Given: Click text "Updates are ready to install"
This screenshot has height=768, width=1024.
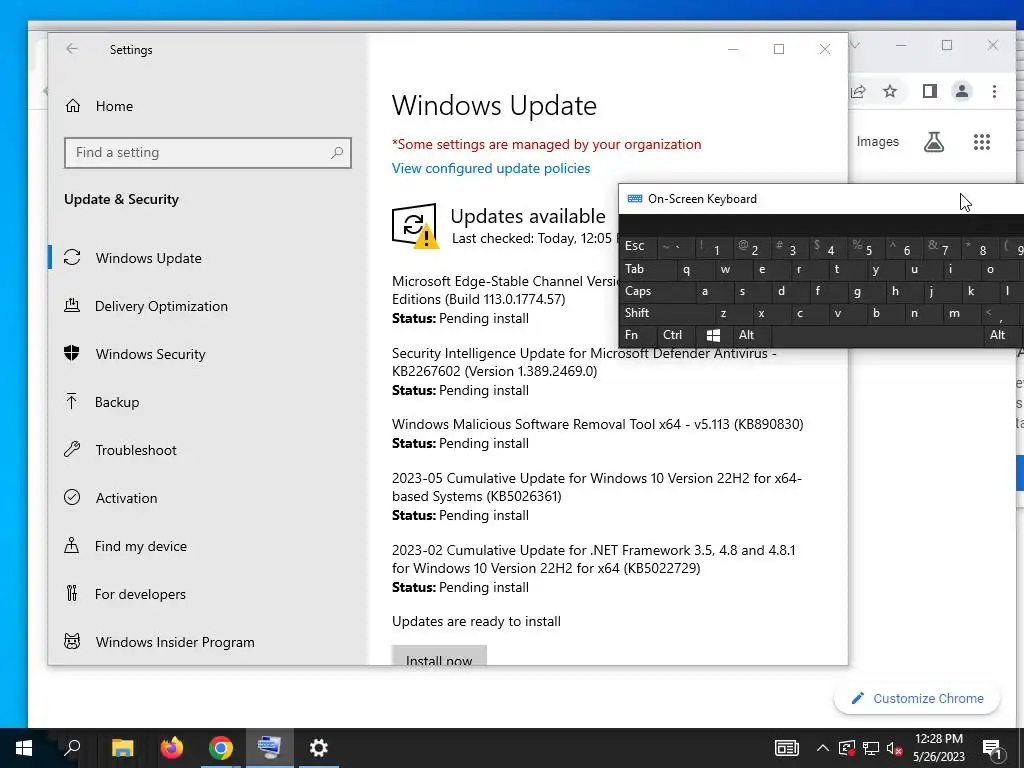Looking at the screenshot, I should pos(476,621).
